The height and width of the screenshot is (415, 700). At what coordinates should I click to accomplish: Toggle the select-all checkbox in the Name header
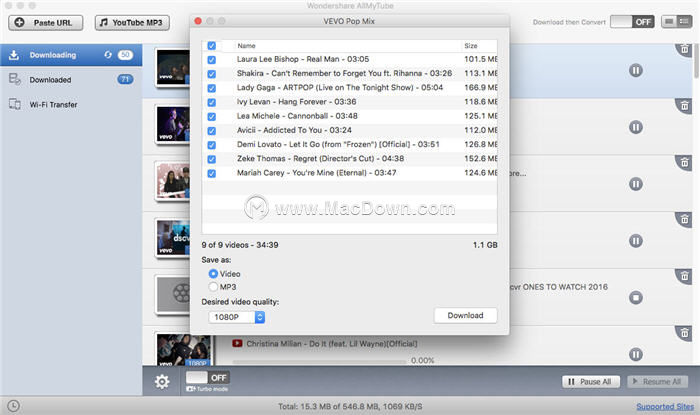[x=212, y=46]
